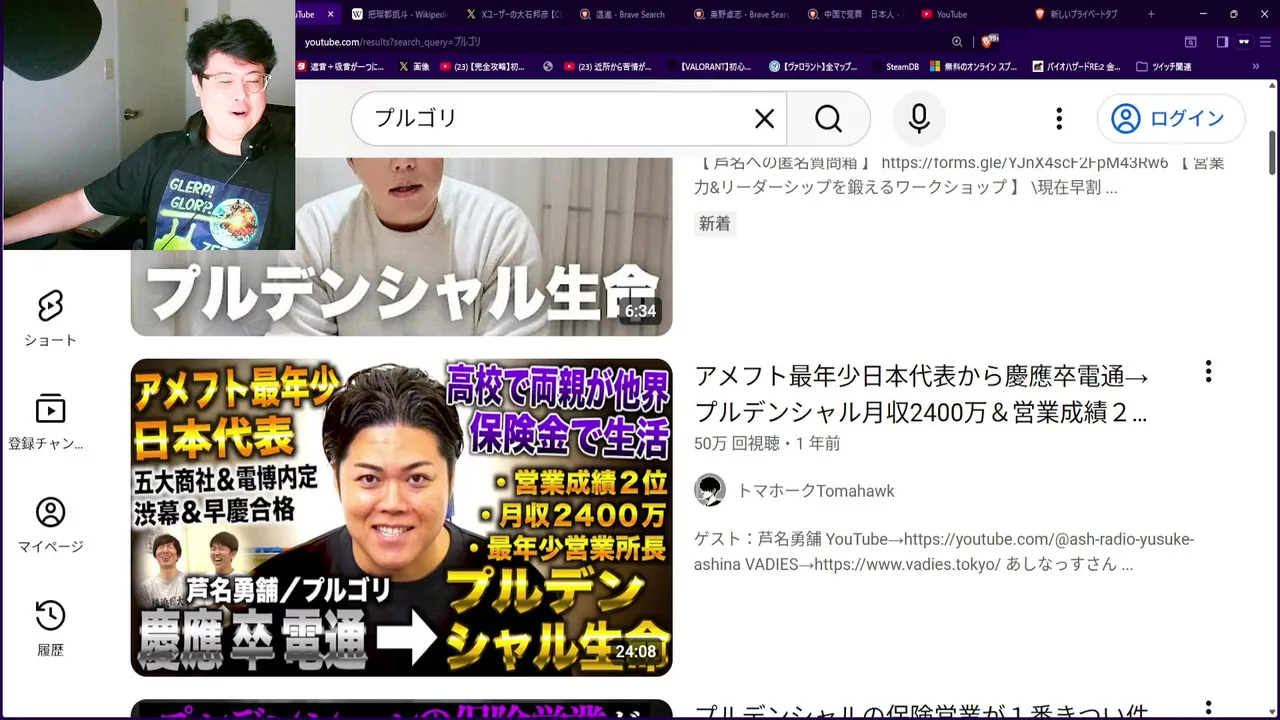Click the トマホークTomahawk channel avatar

tap(710, 490)
